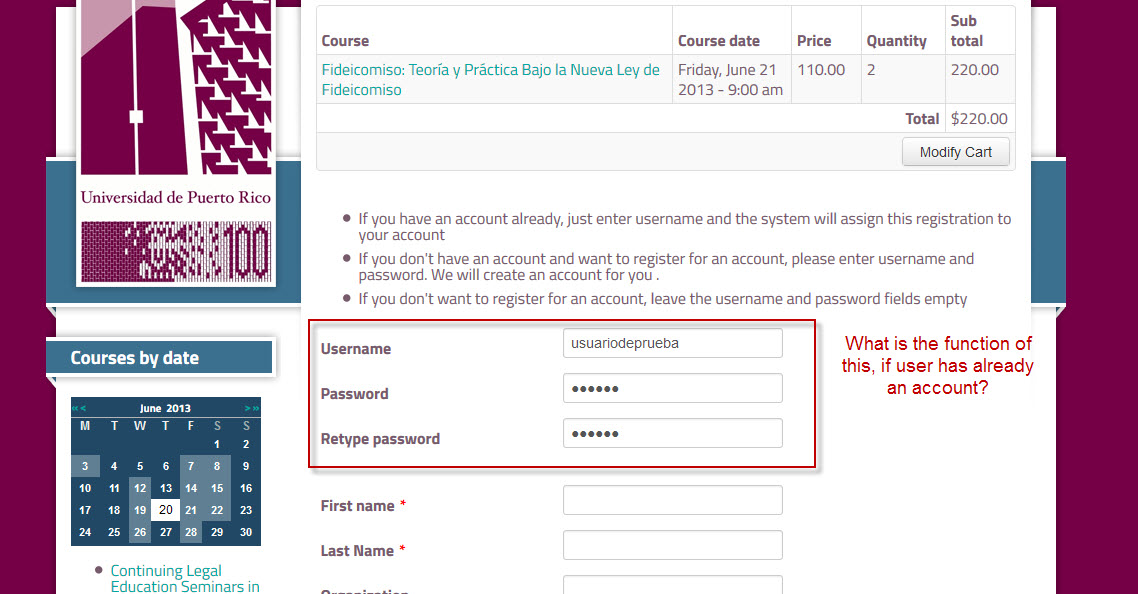Click the Modify Cart button
The image size is (1138, 594).
(955, 152)
